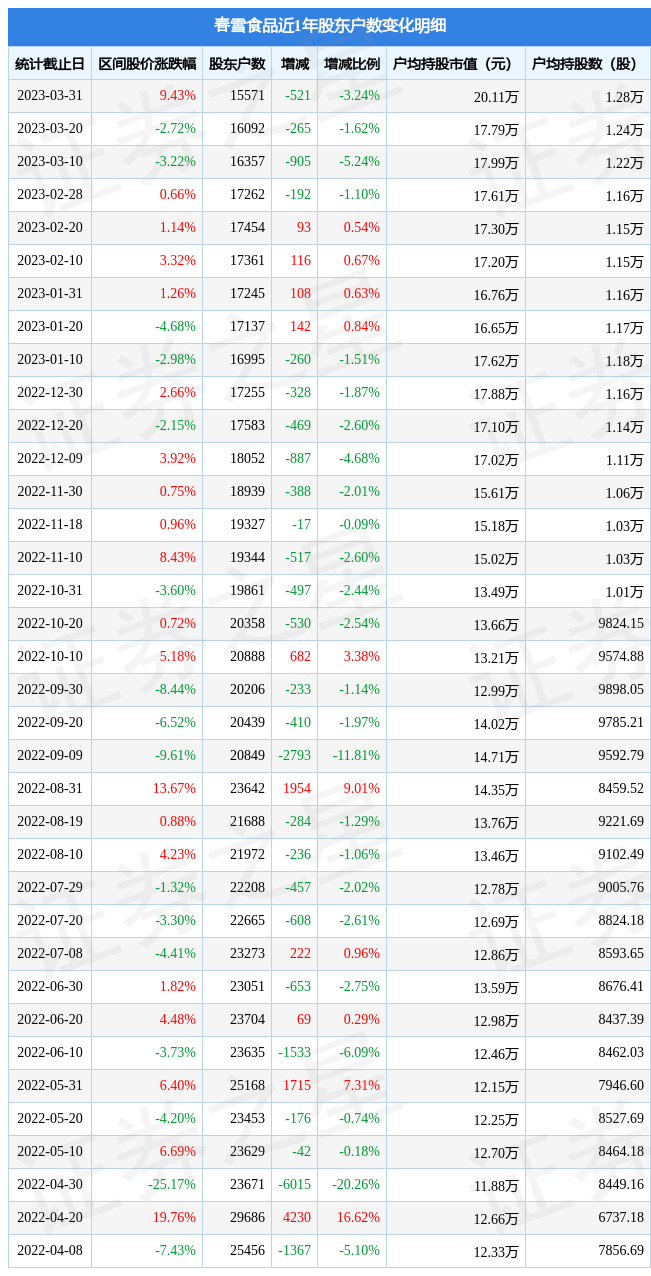Click the 区间股价涨跌幅 column header
Image resolution: width=651 pixels, height=1276 pixels.
pyautogui.click(x=147, y=64)
